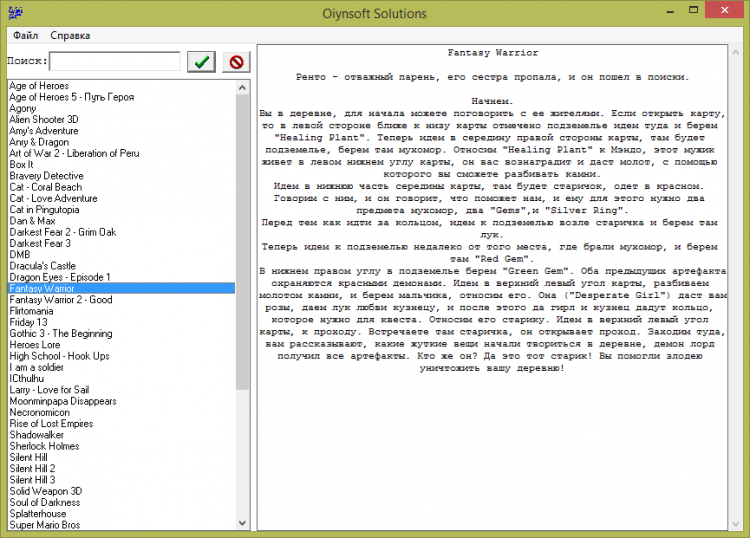Select "Silent Hill 3" entry

[121, 480]
